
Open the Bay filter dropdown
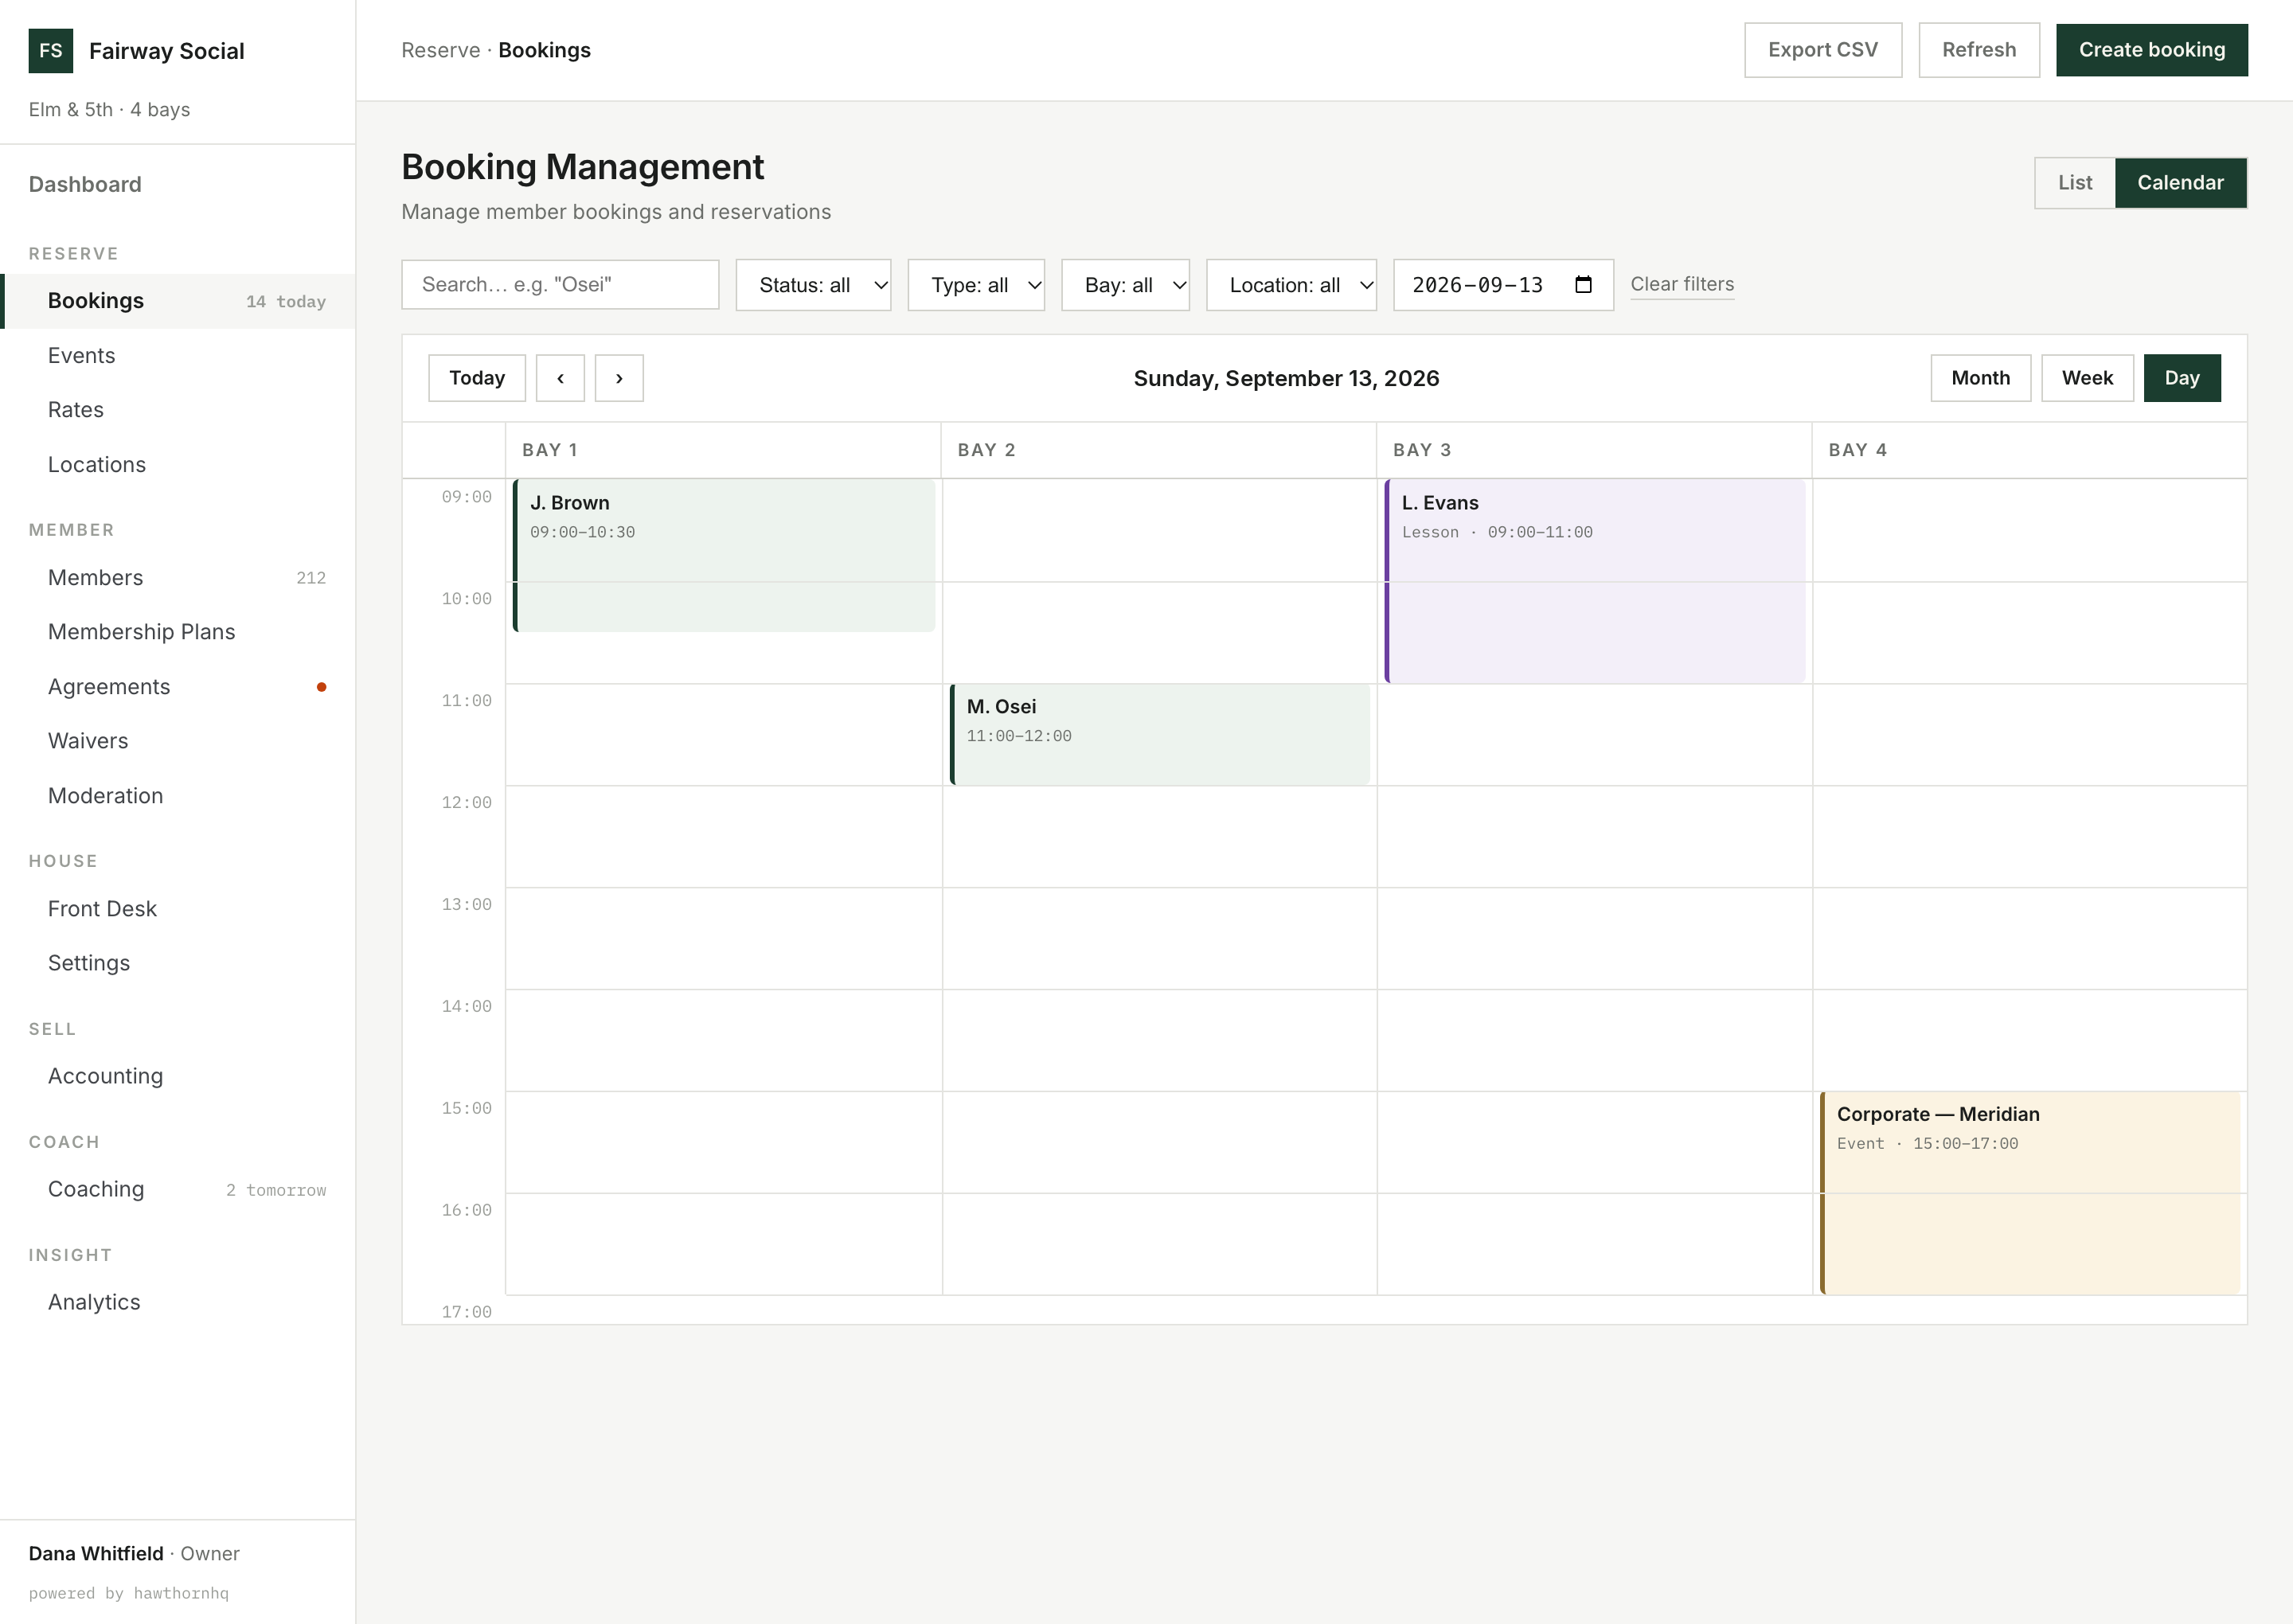pos(1125,285)
